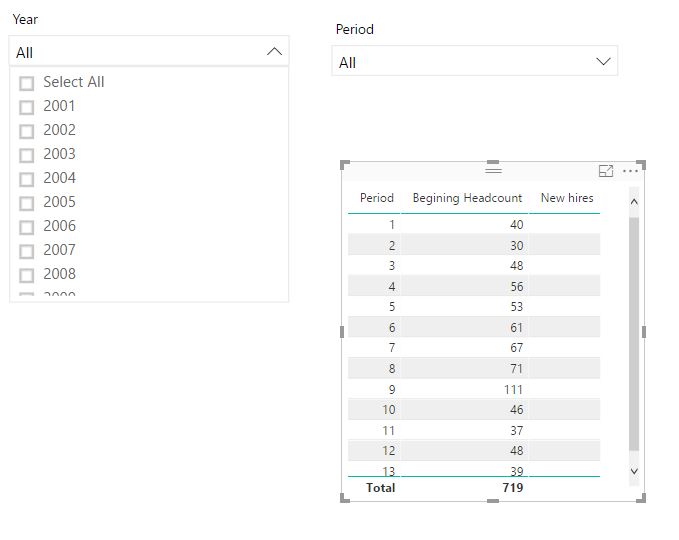
Task: Select headcount value 37 in period 11
Action: [x=516, y=430]
